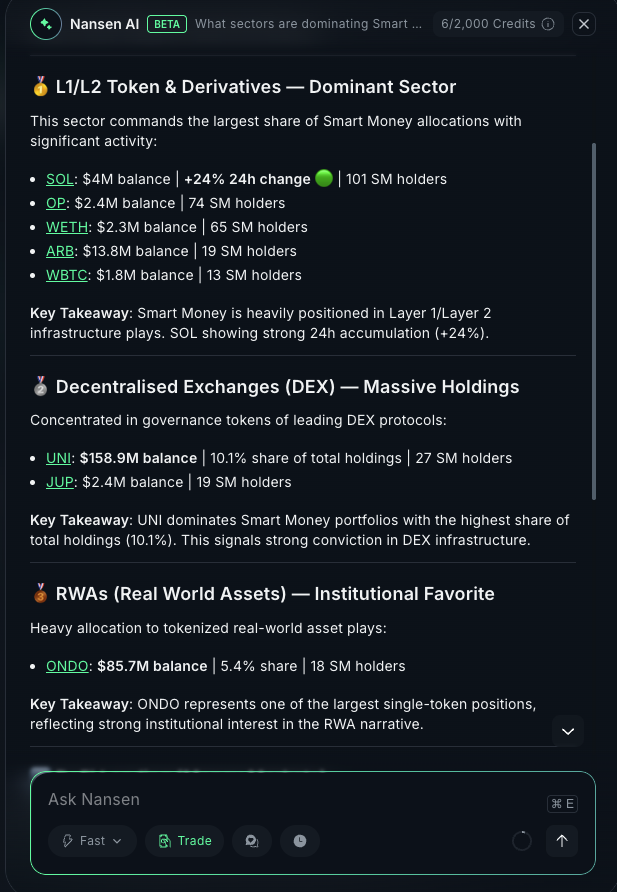
Task: Click the WETH token link
Action: coord(67,227)
